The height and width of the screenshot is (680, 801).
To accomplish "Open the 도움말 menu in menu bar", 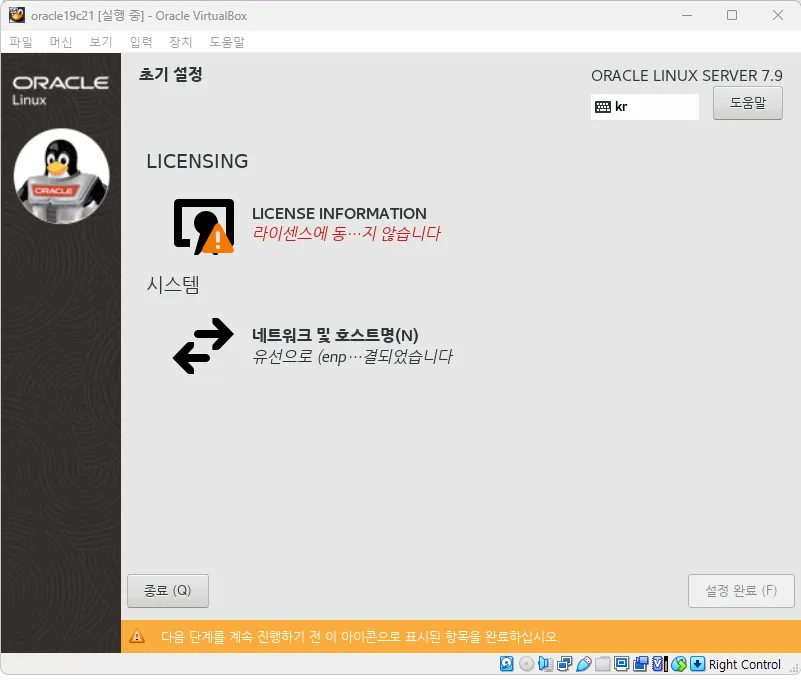I will (227, 42).
